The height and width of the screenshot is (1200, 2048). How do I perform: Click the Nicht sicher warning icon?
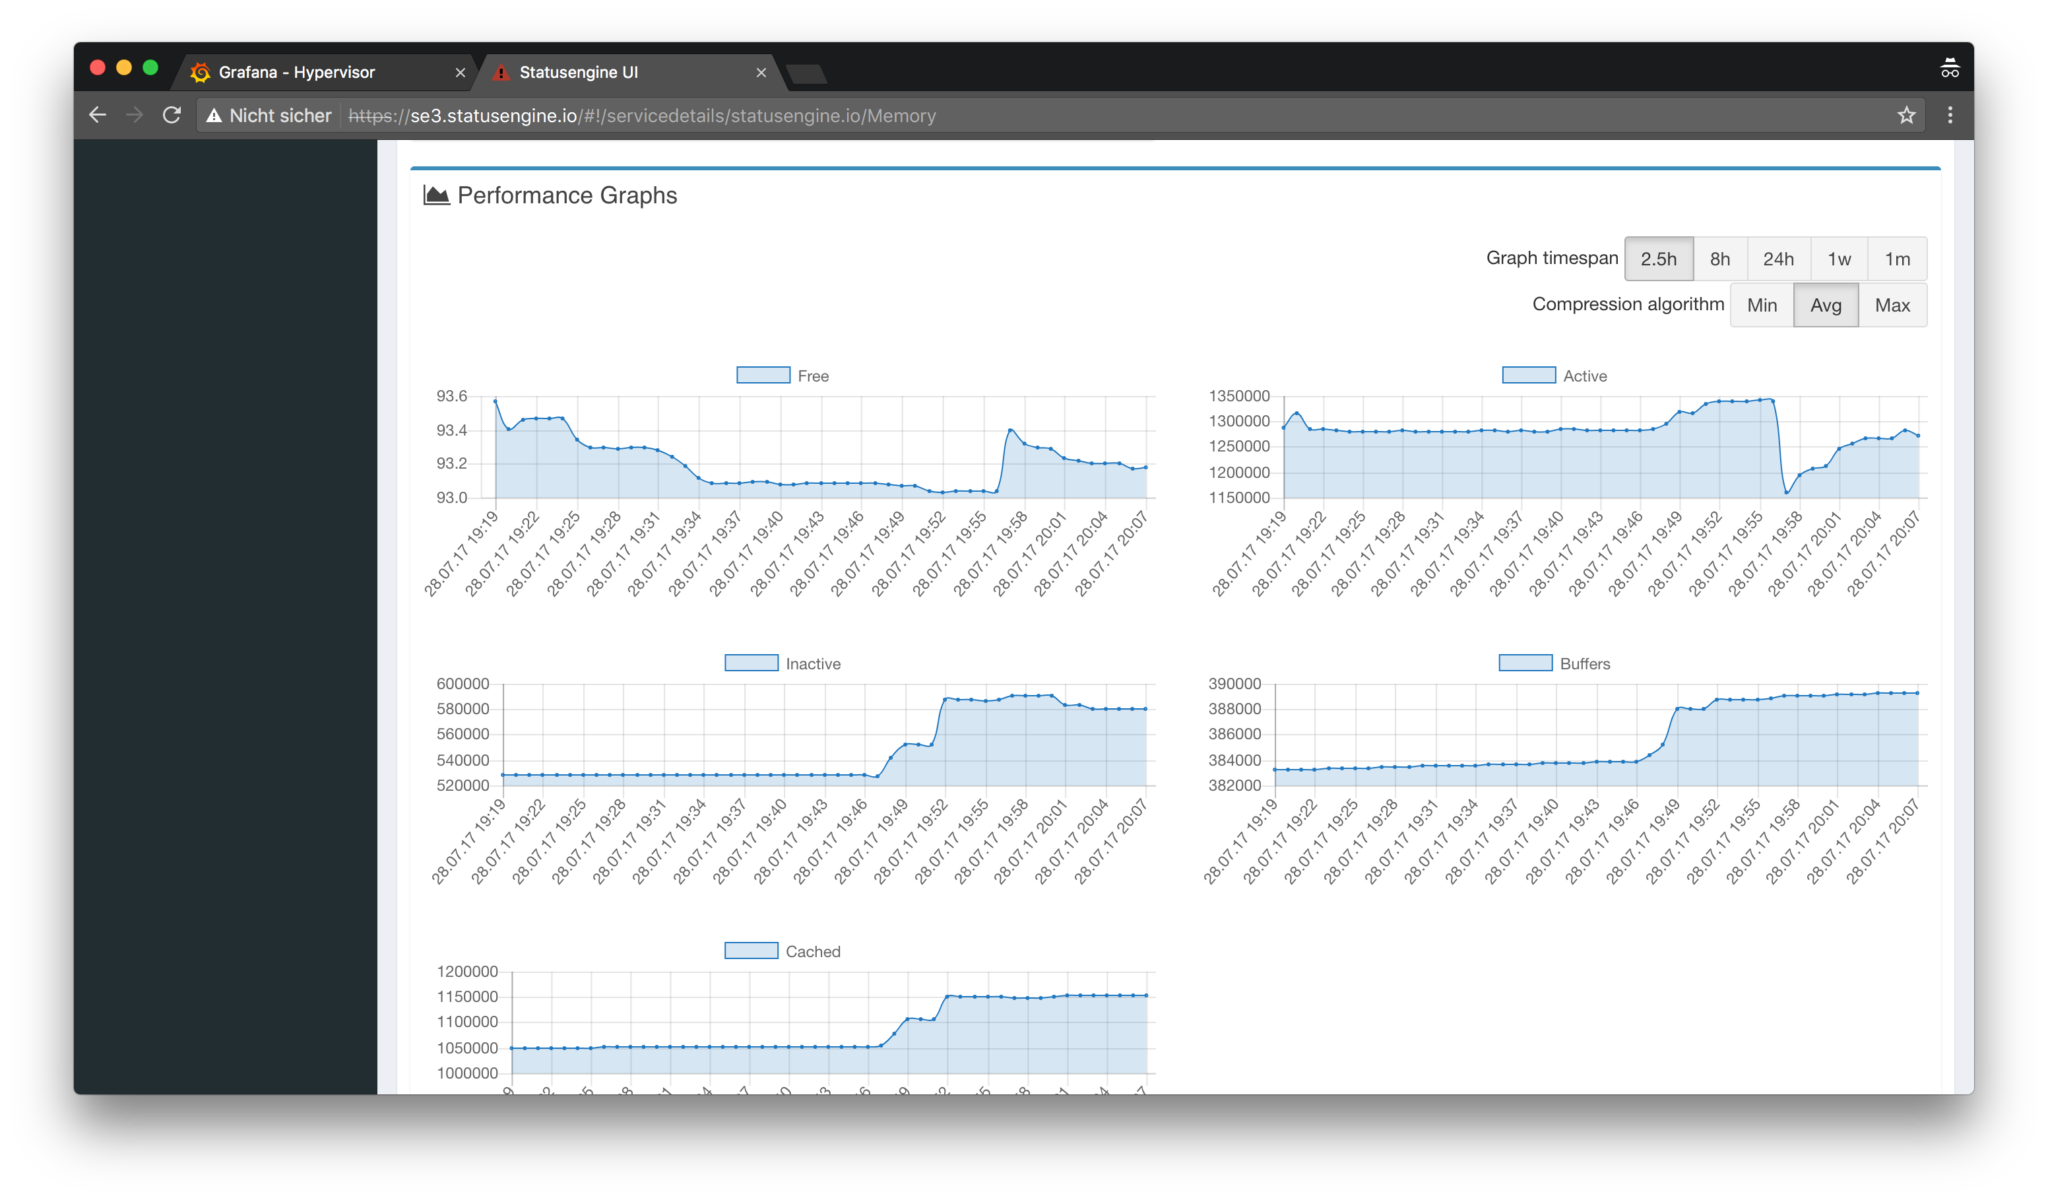(x=214, y=116)
